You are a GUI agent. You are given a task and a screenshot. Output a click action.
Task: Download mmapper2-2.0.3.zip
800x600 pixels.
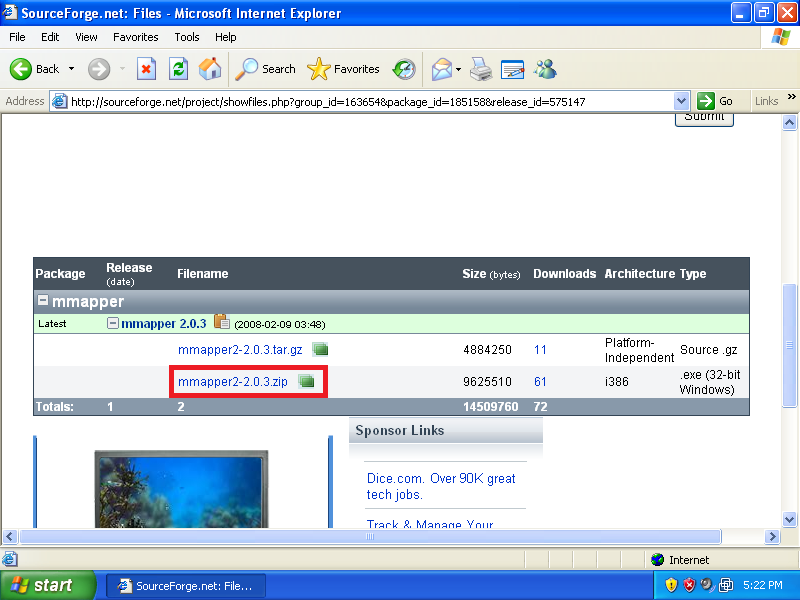point(233,381)
